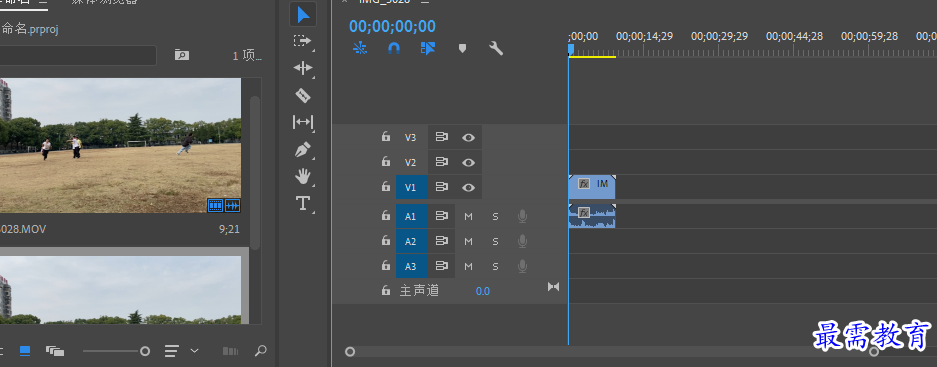Viewport: 937px width, 367px height.
Task: Toggle lock on the V3 track
Action: point(386,137)
